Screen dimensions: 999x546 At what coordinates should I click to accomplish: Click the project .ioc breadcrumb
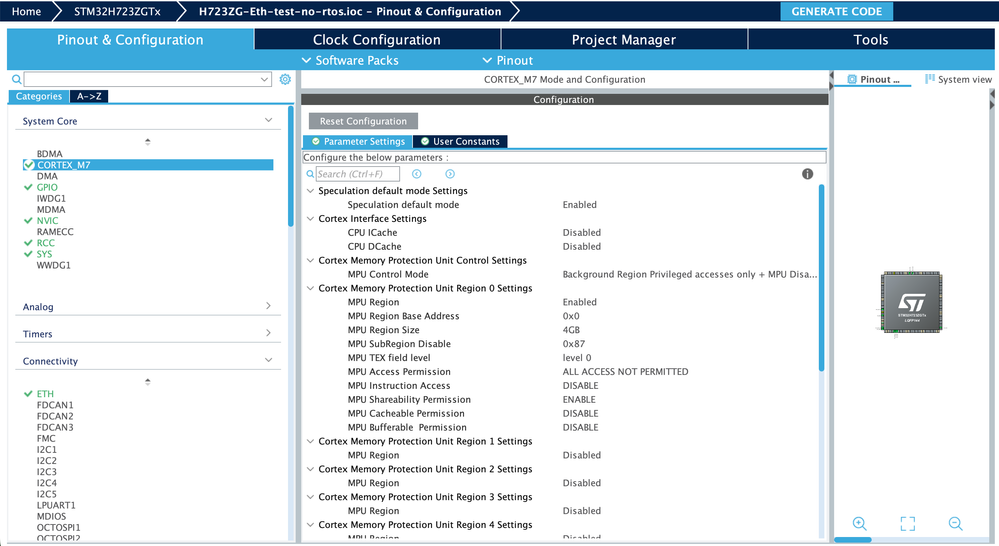pos(350,11)
